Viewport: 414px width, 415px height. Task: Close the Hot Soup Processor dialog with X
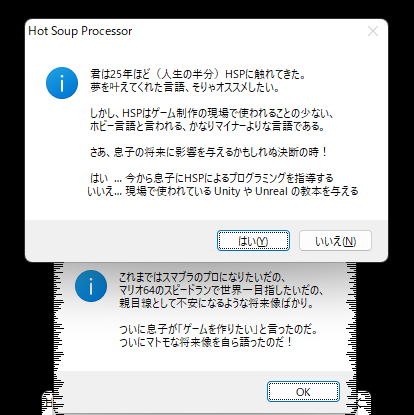pyautogui.click(x=373, y=31)
